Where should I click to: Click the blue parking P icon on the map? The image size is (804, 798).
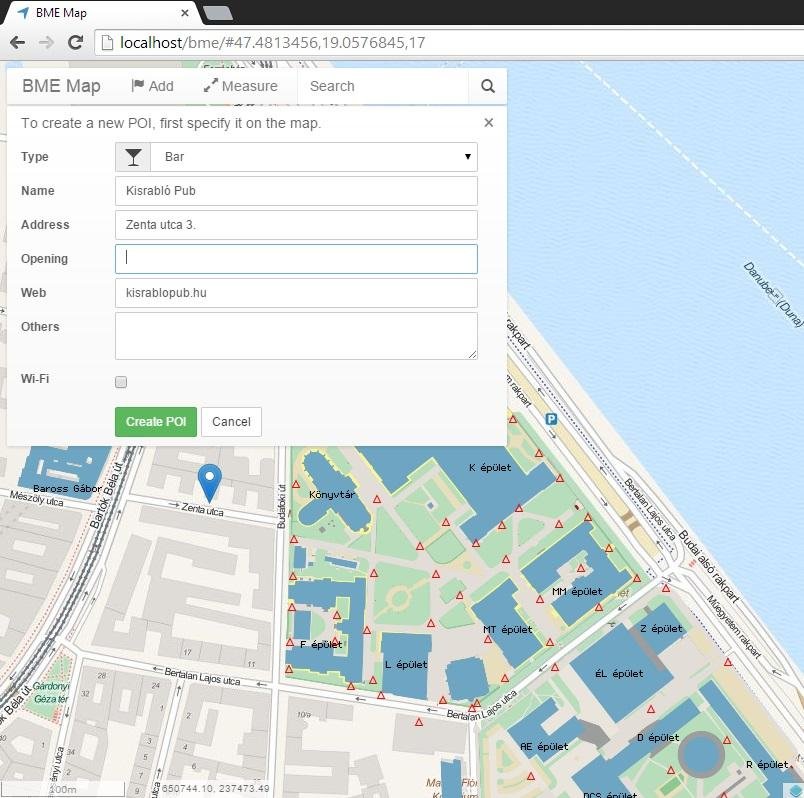(551, 420)
